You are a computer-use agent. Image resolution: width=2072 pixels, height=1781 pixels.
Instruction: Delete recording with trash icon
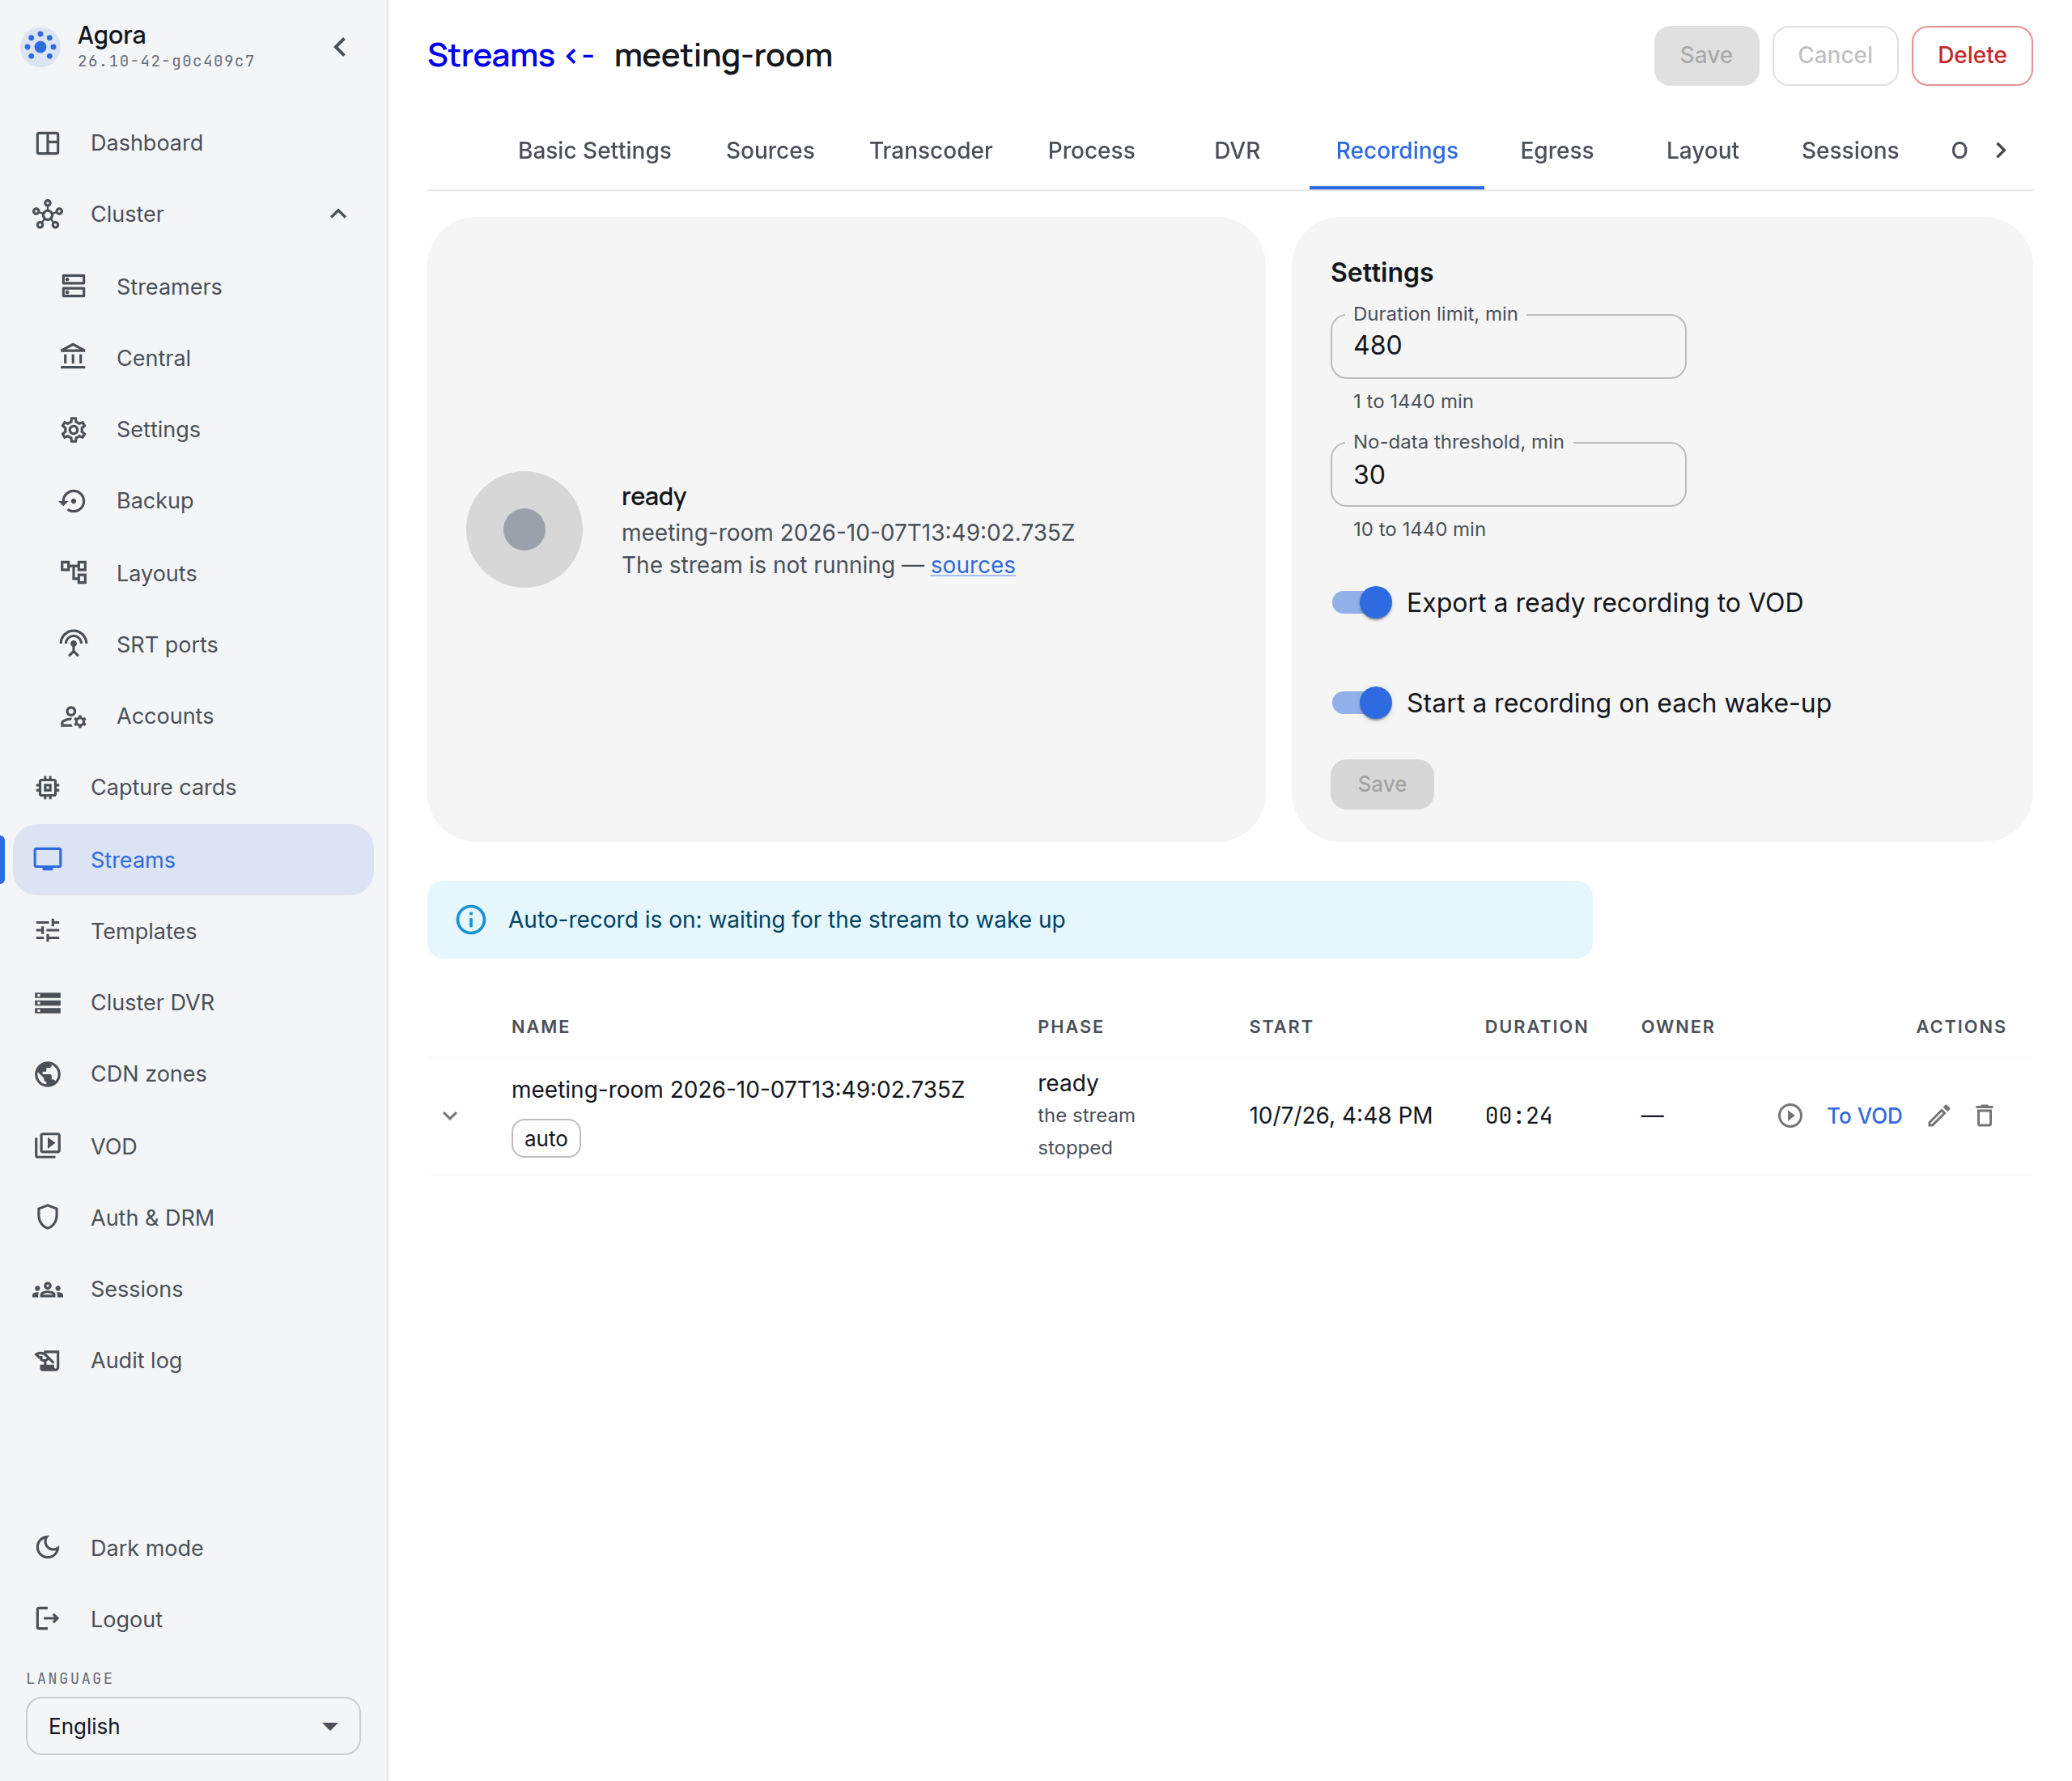coord(1984,1115)
